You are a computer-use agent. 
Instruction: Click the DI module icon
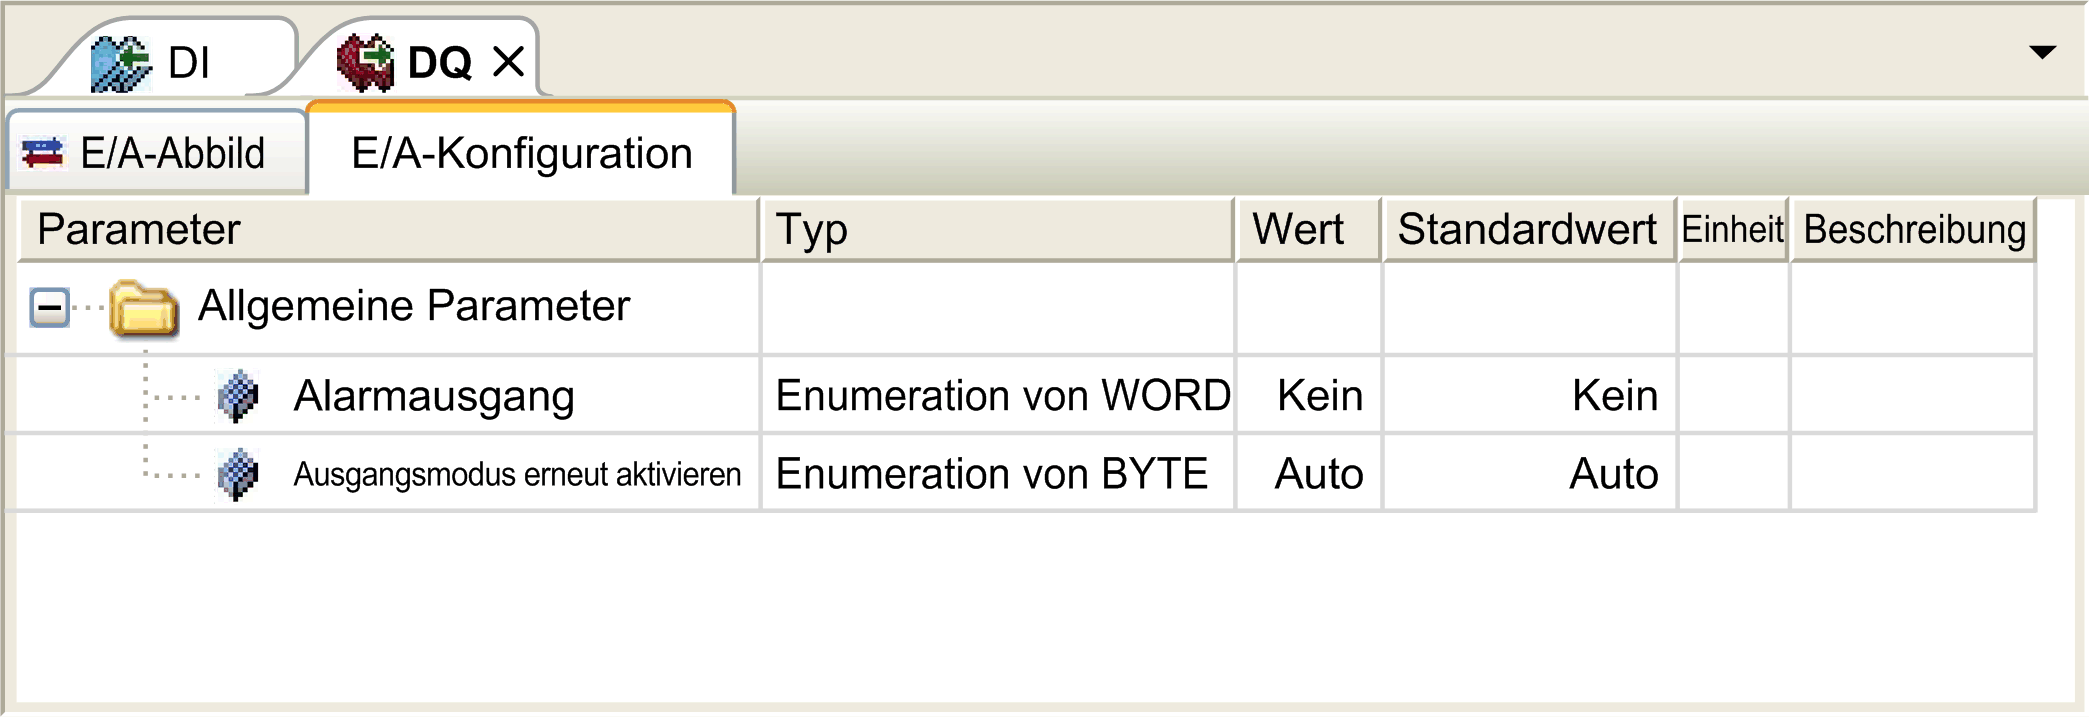click(x=120, y=64)
